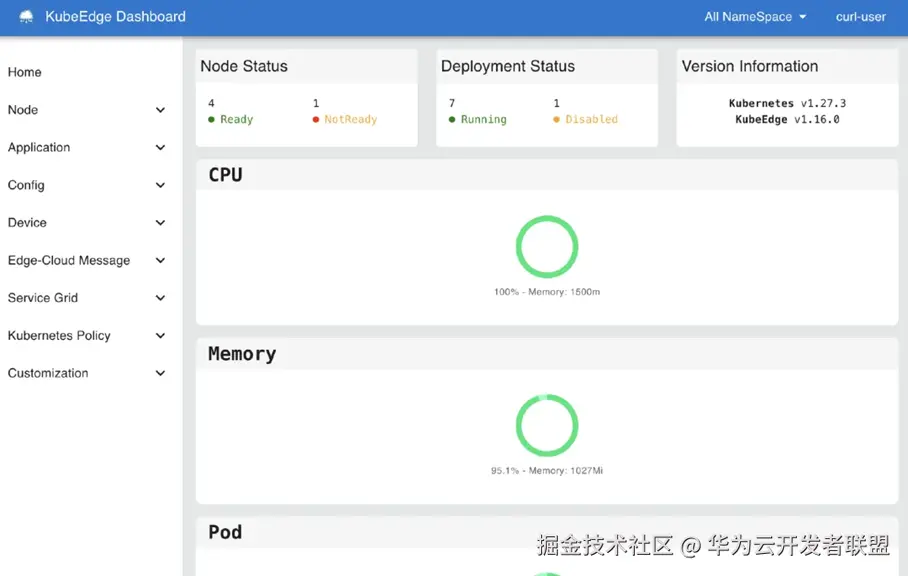This screenshot has height=576, width=908.
Task: Expand the Application menu chevron
Action: 160,148
